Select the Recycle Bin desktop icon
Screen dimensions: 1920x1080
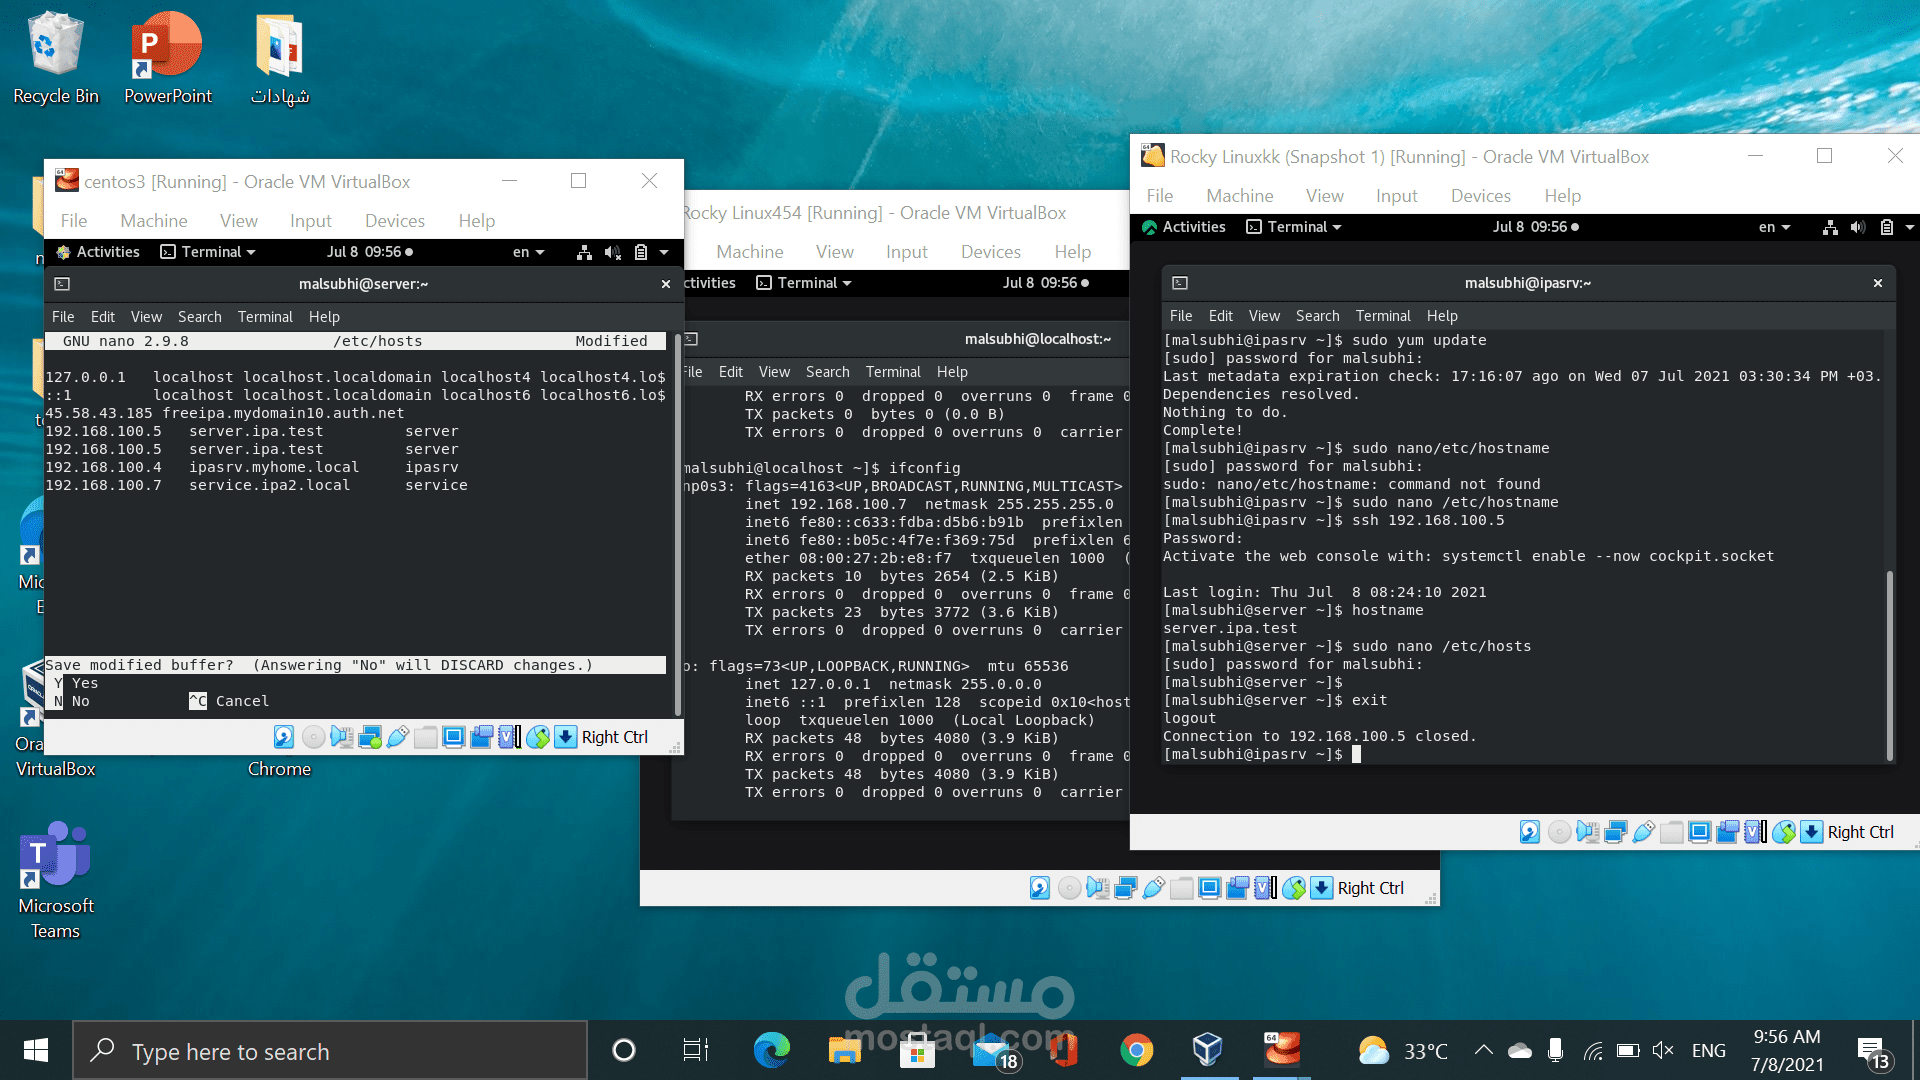click(56, 58)
